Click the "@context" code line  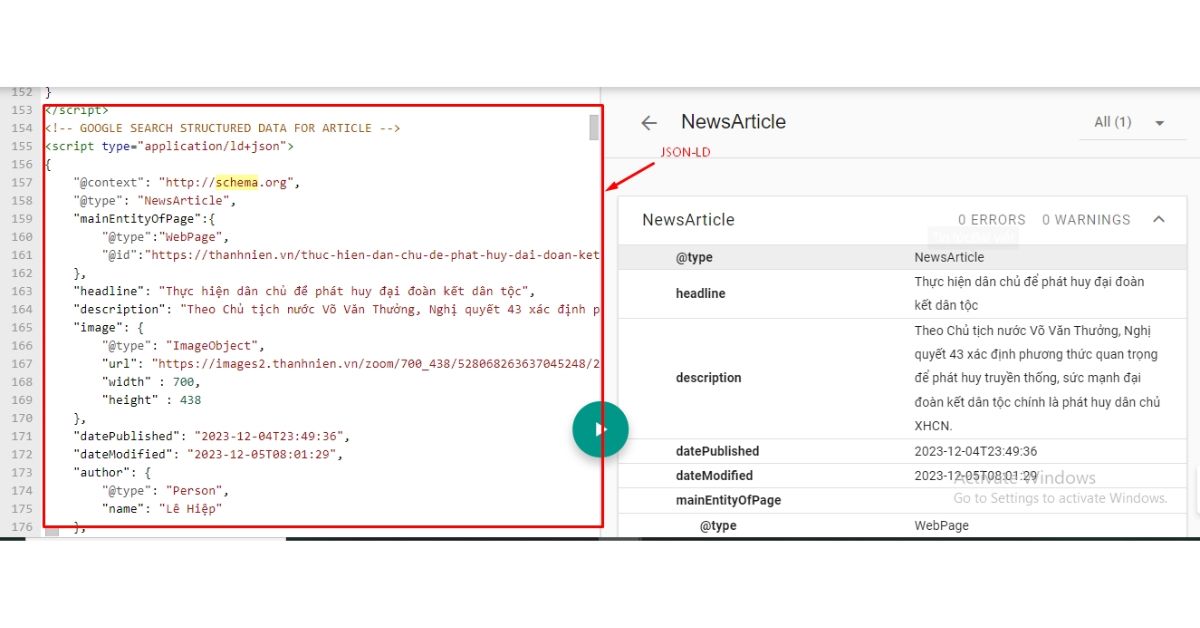(x=186, y=183)
